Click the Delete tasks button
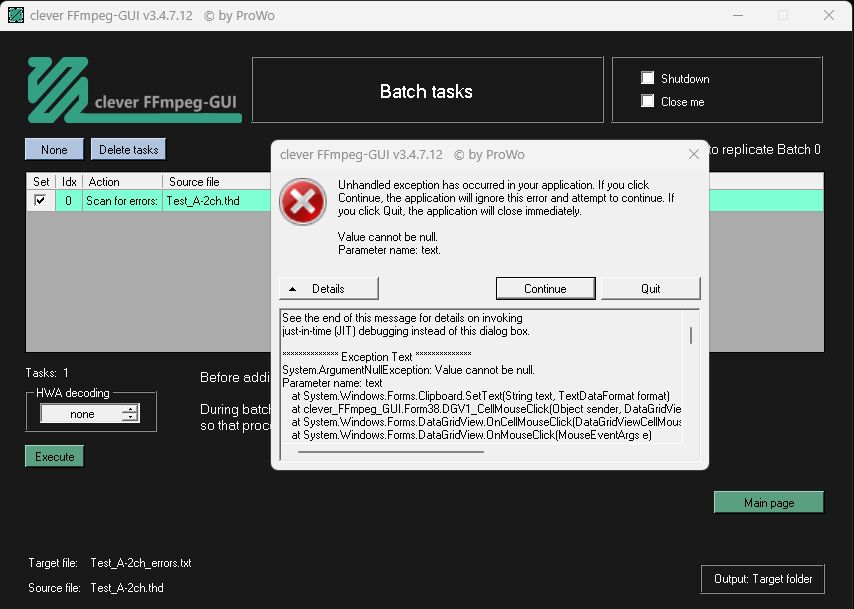The height and width of the screenshot is (609, 854). pyautogui.click(x=129, y=149)
